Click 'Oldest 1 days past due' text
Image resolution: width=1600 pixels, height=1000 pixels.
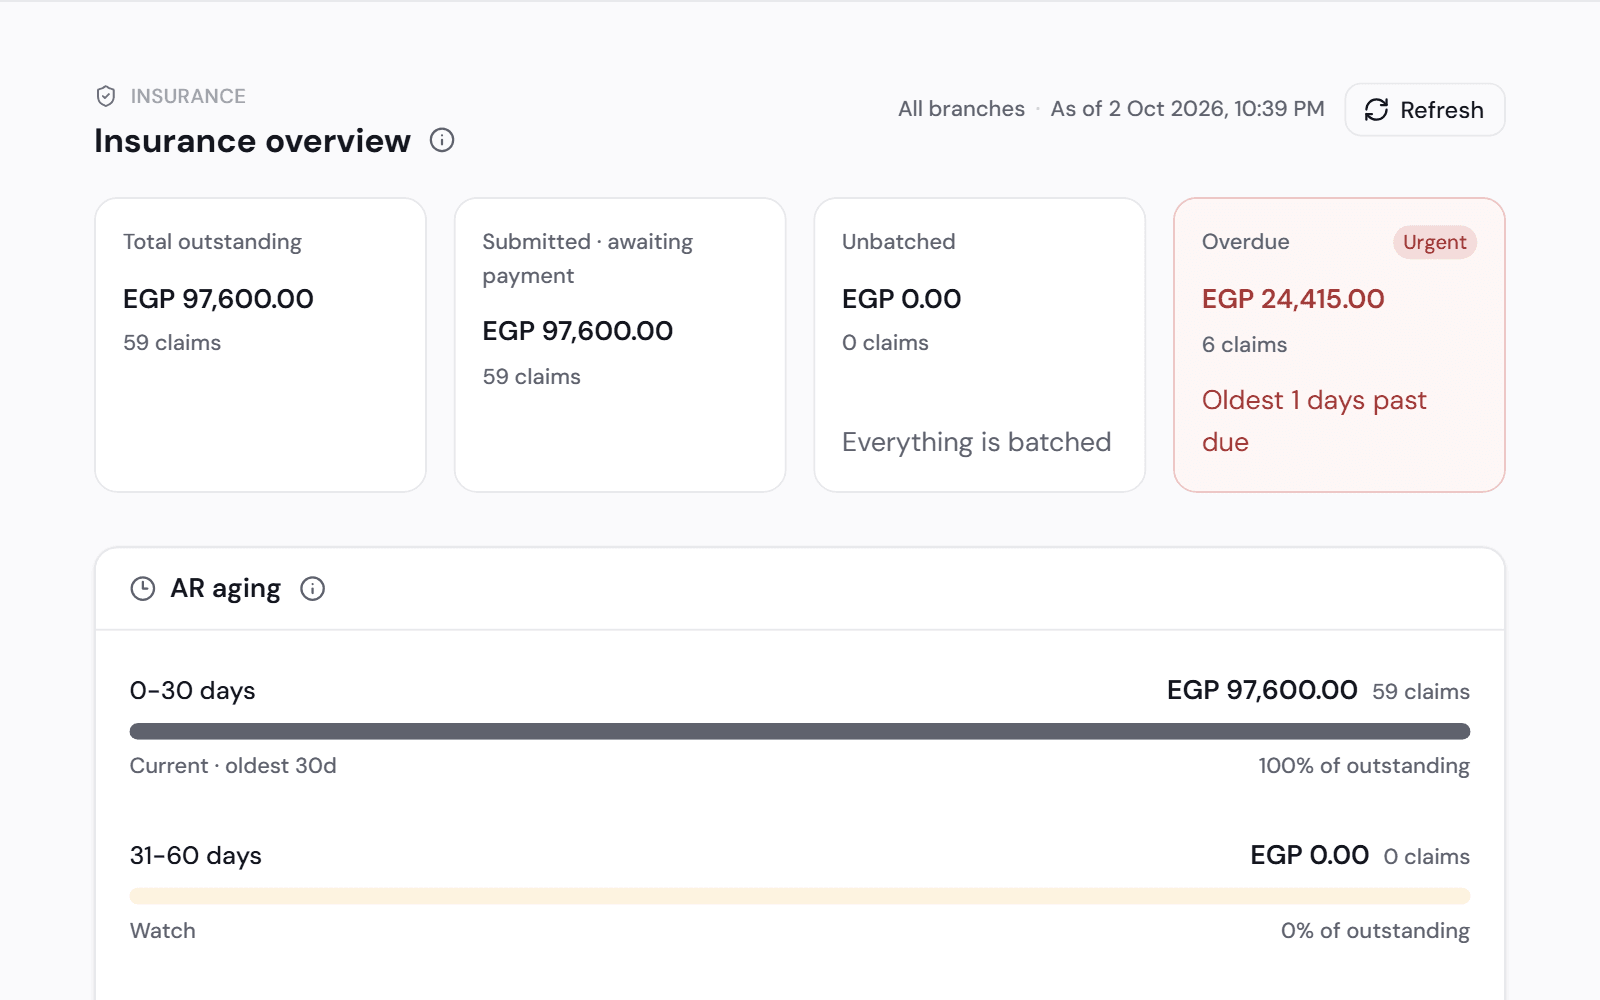(x=1314, y=421)
